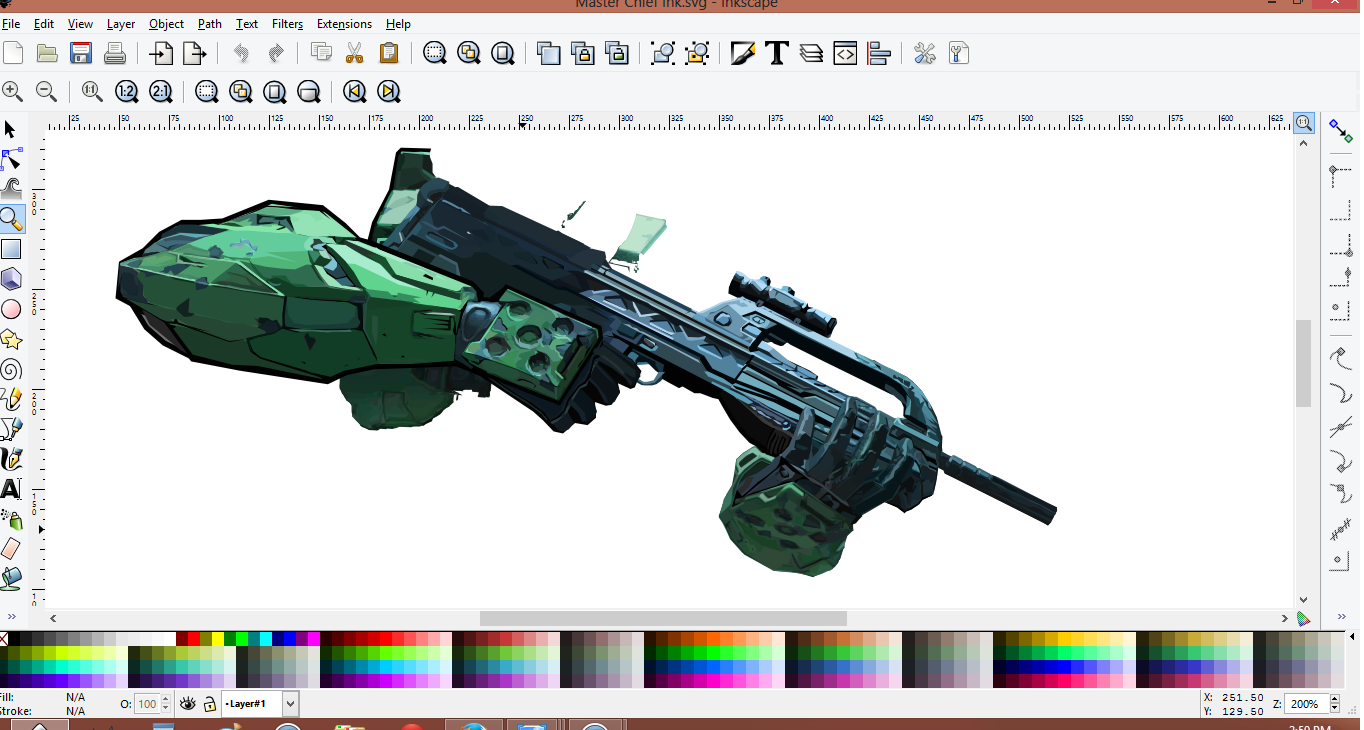The height and width of the screenshot is (730, 1364).
Task: Select the Spiral tool in the toolbox
Action: coord(11,370)
